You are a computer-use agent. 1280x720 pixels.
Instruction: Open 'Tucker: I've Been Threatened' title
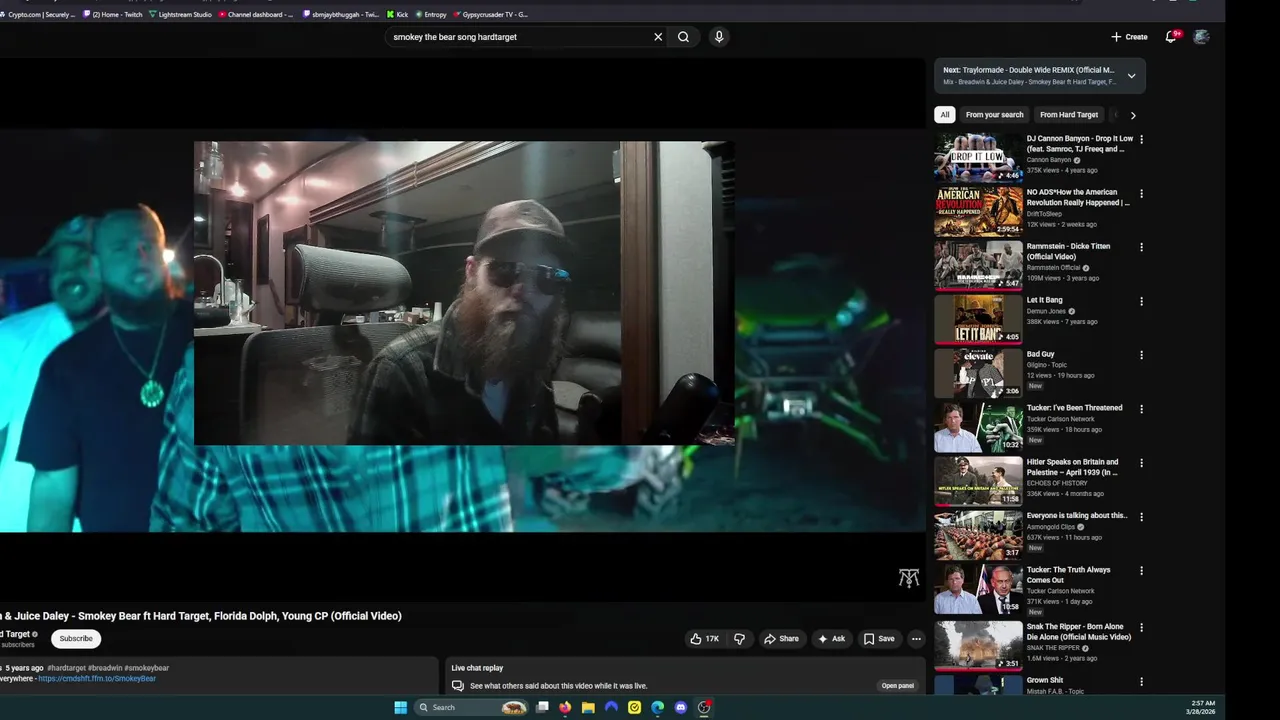point(1074,408)
